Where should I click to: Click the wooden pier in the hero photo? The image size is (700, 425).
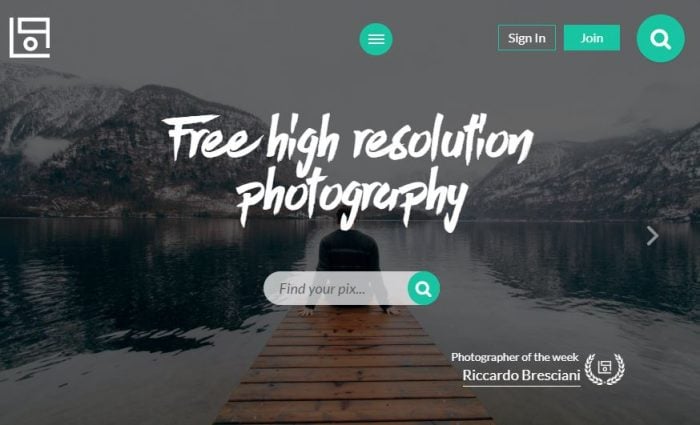tap(353, 366)
